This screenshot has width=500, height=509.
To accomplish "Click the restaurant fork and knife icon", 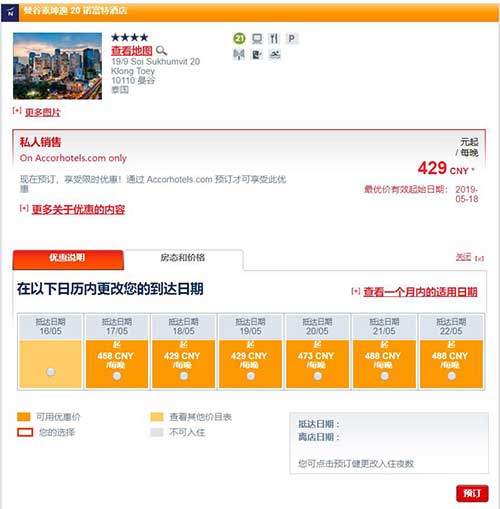I will [x=274, y=39].
